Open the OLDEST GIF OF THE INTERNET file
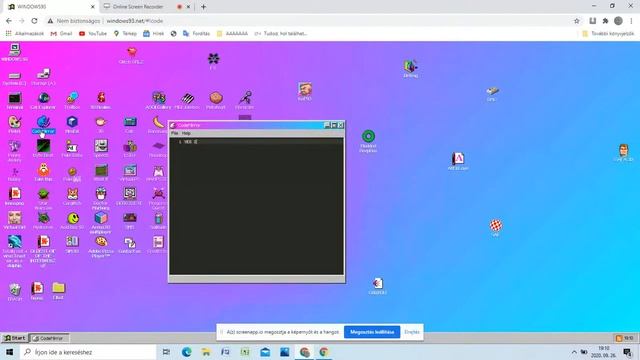 click(x=43, y=251)
